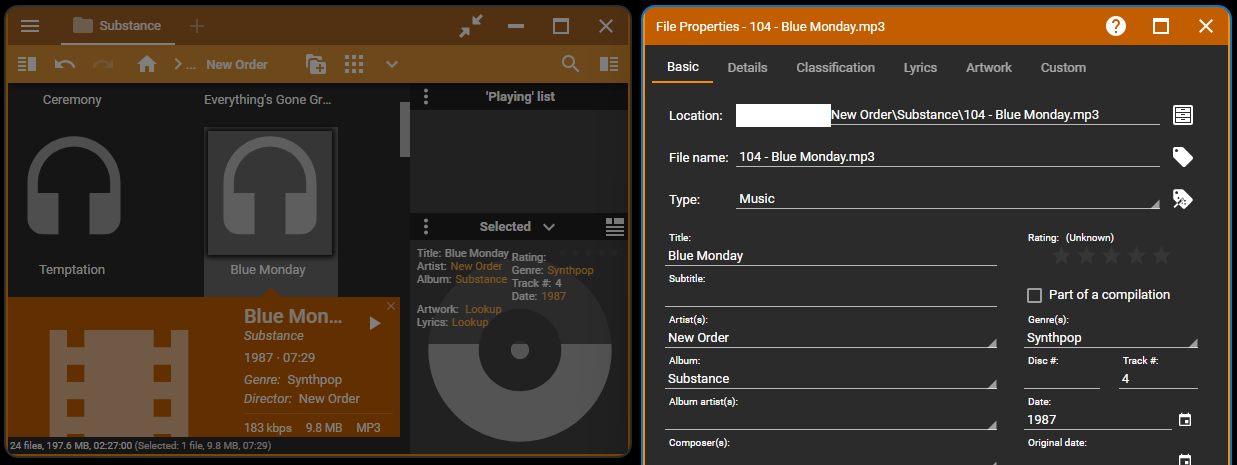The width and height of the screenshot is (1237, 465).
Task: Open the Help icon in File Properties
Action: (x=1116, y=26)
